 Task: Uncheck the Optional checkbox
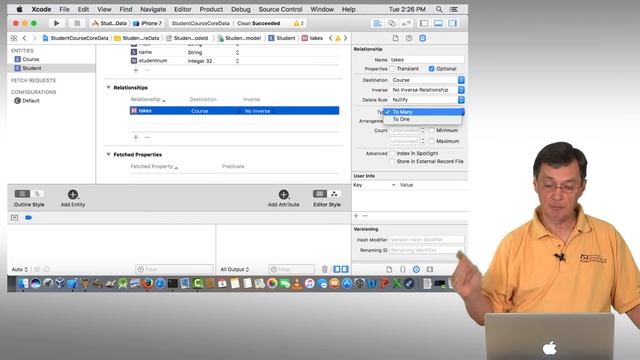pyautogui.click(x=432, y=69)
